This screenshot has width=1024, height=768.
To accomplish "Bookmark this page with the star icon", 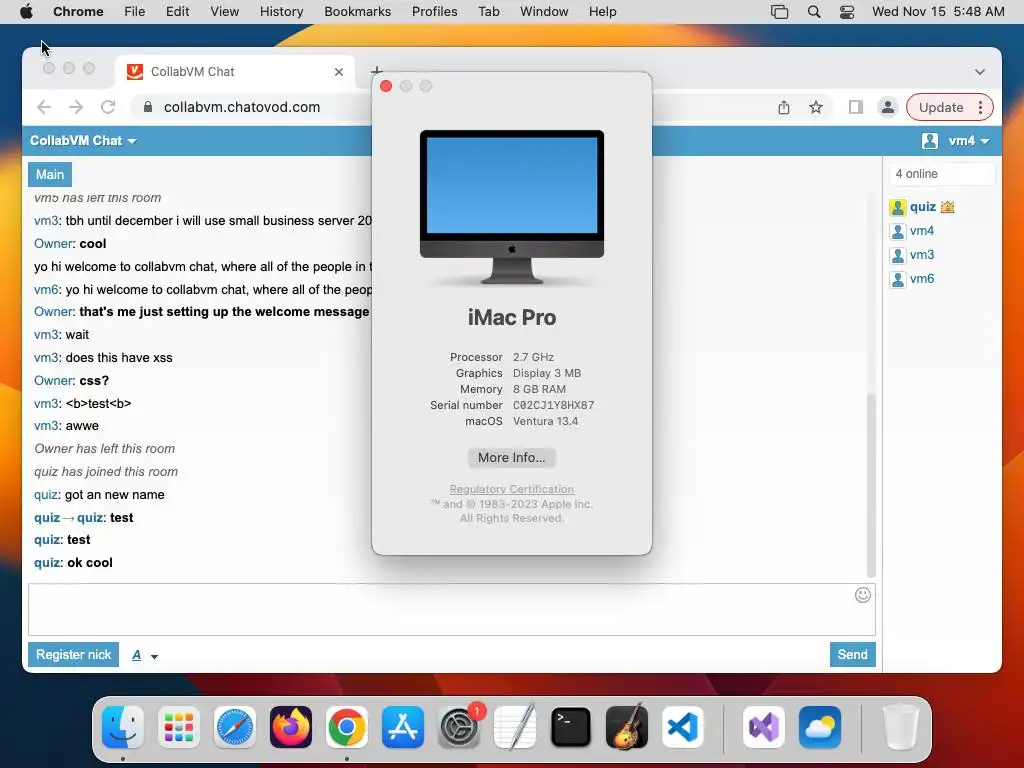I will pos(816,107).
